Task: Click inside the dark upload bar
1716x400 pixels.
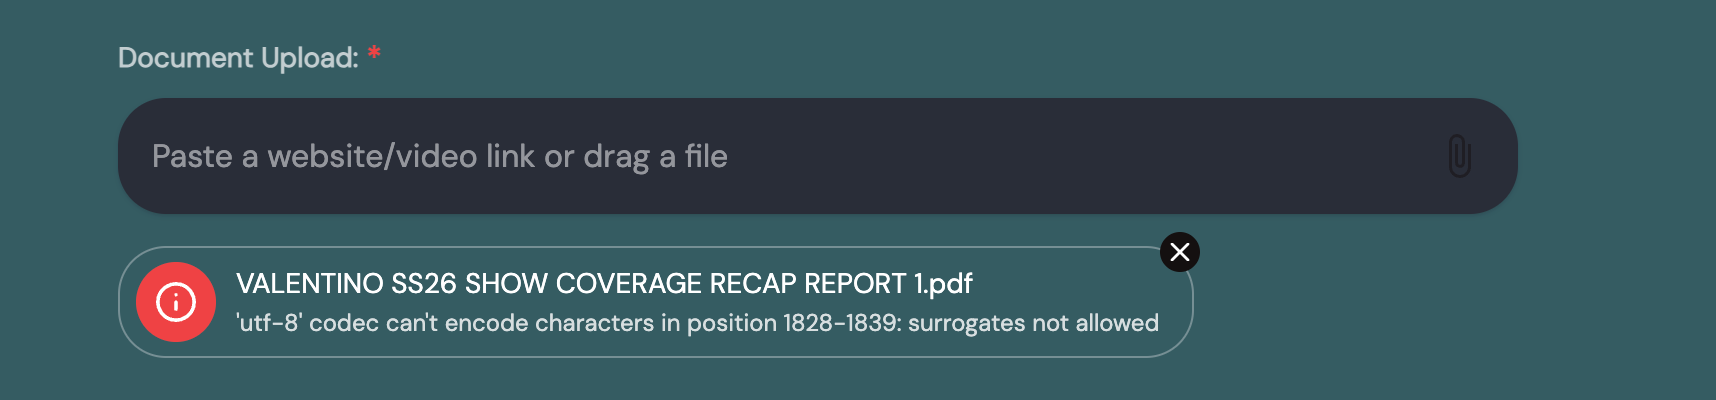Action: point(1000,156)
